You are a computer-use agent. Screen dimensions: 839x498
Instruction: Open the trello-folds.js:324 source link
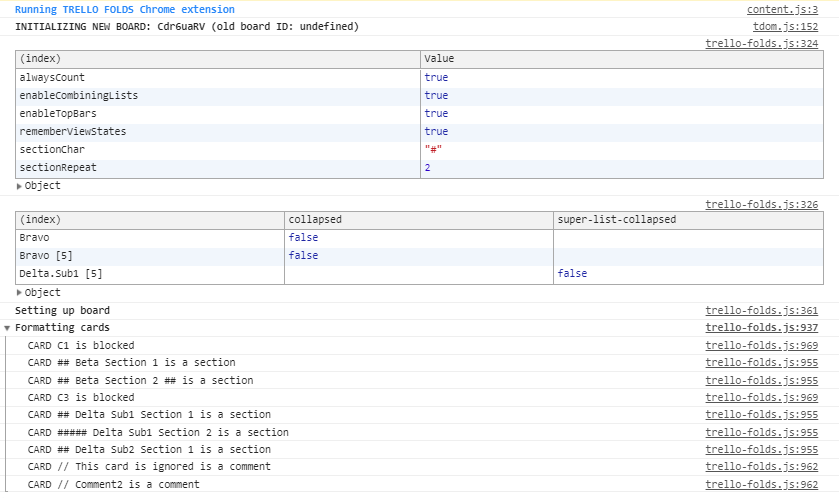pyautogui.click(x=761, y=43)
